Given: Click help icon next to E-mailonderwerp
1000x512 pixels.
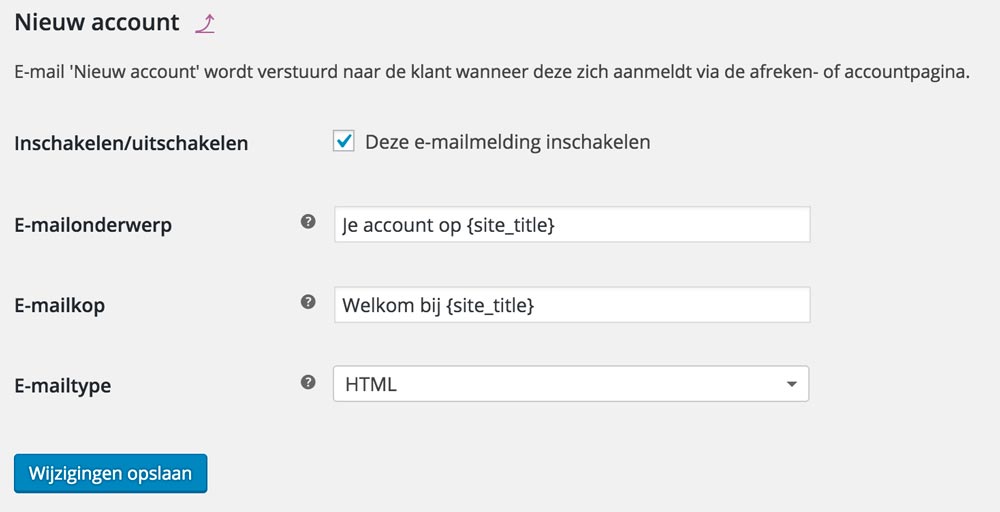Looking at the screenshot, I should point(308,223).
